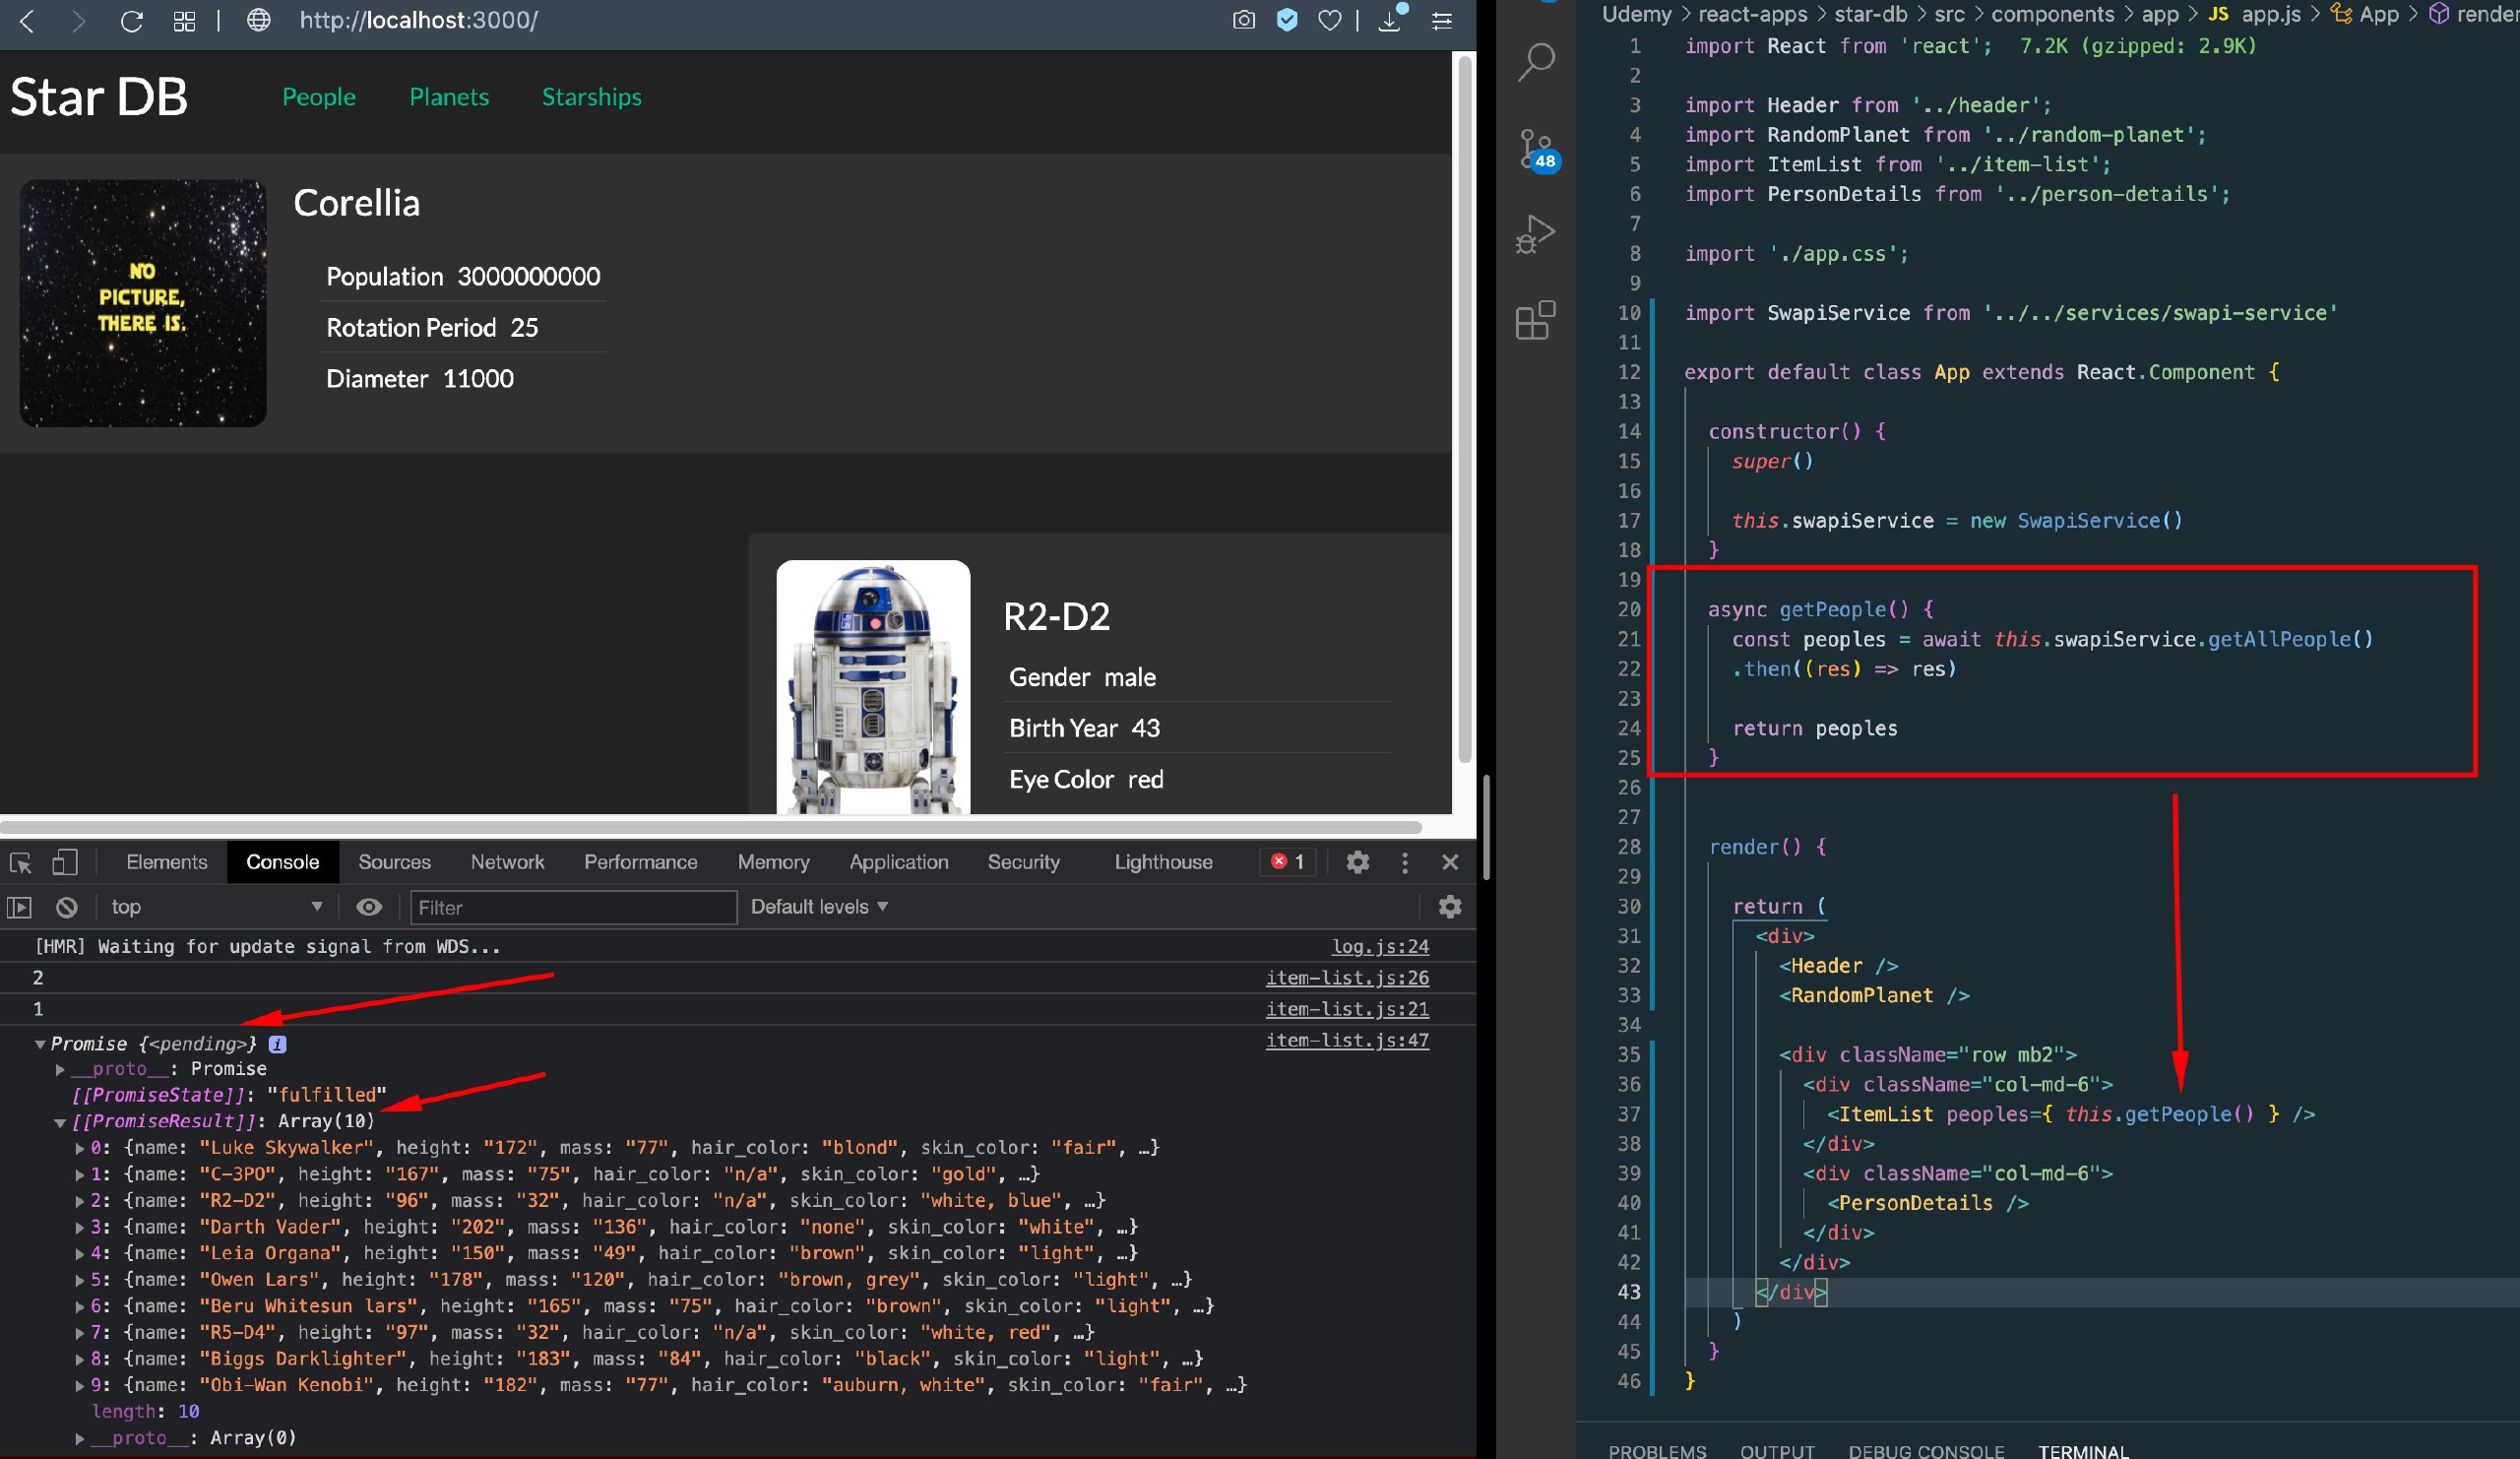Switch to the Network tab in DevTools

click(x=507, y=862)
